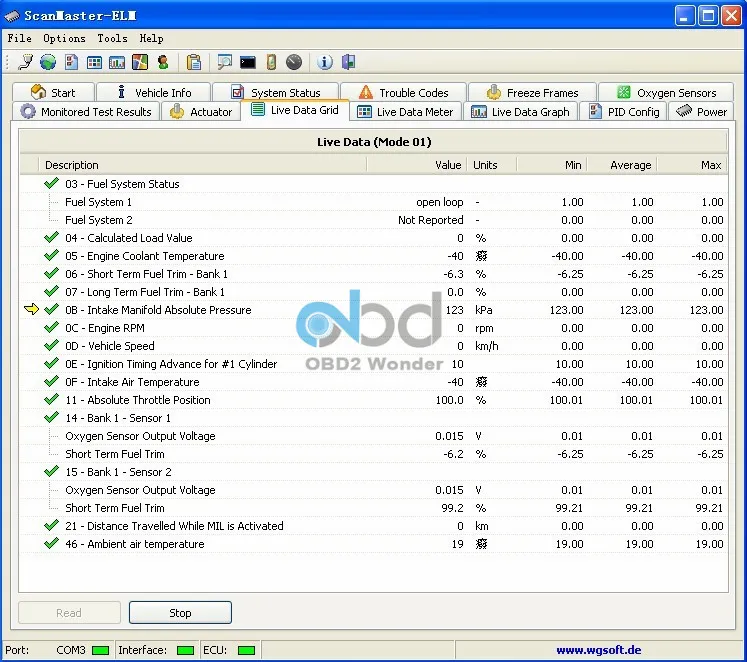Select the 0B Intake Manifold Absolute Pressure row

click(374, 310)
